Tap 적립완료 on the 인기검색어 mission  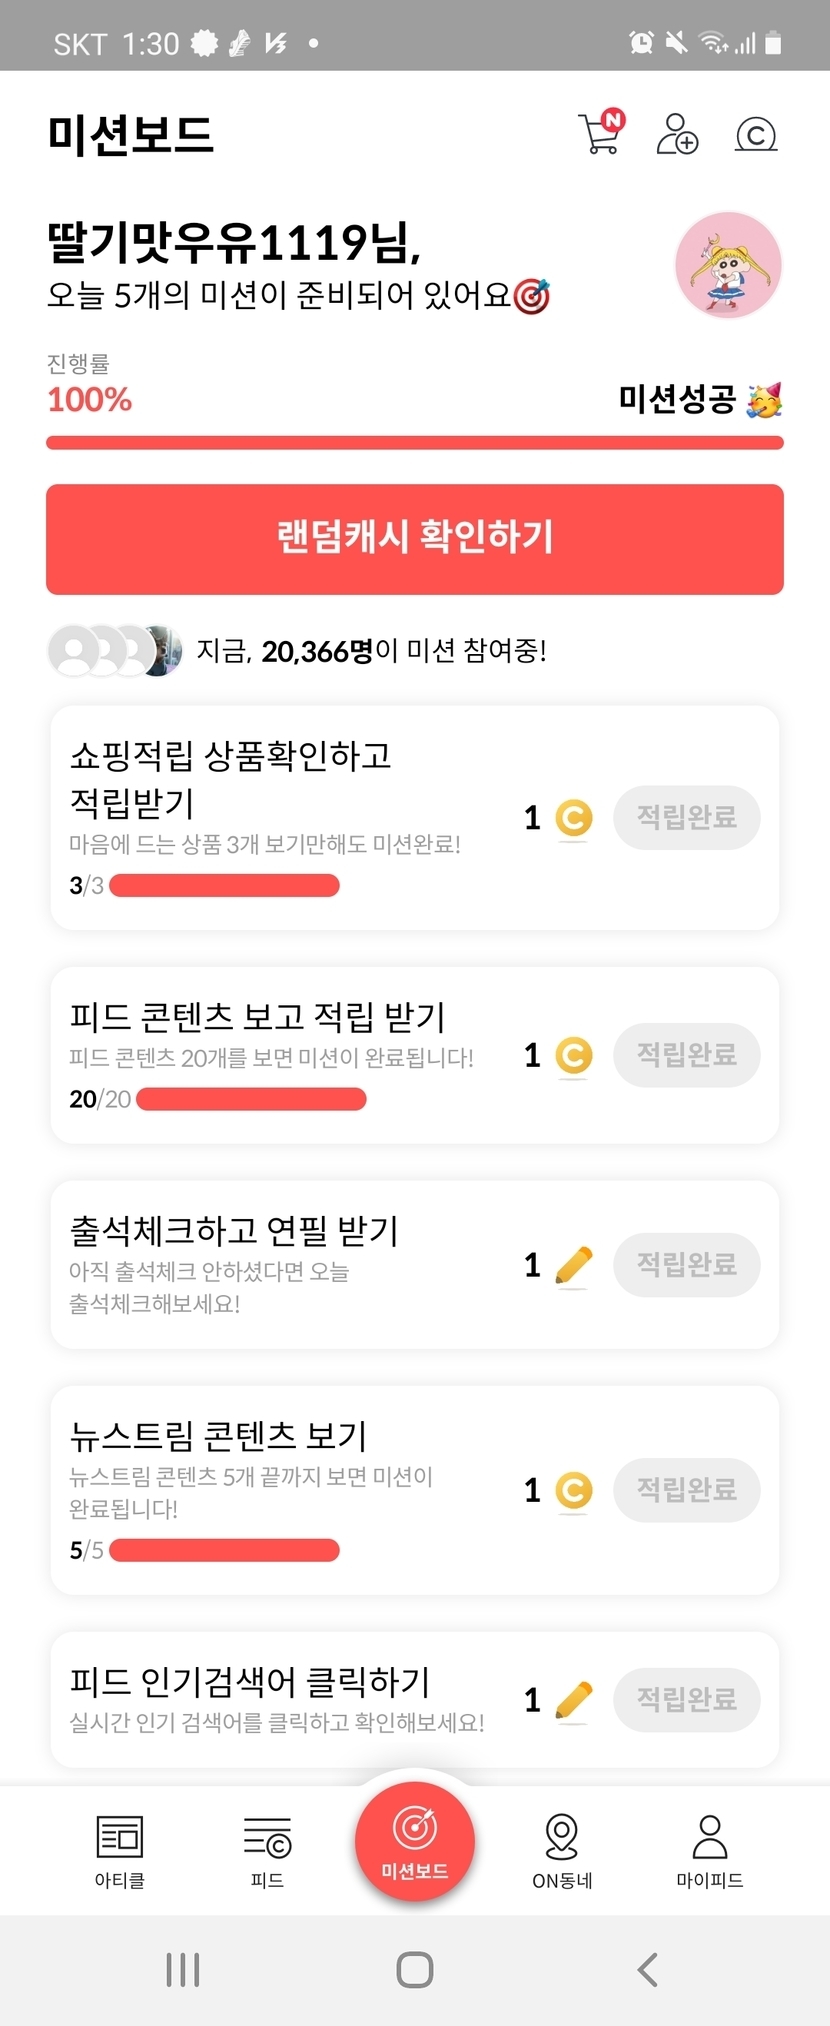point(686,1699)
